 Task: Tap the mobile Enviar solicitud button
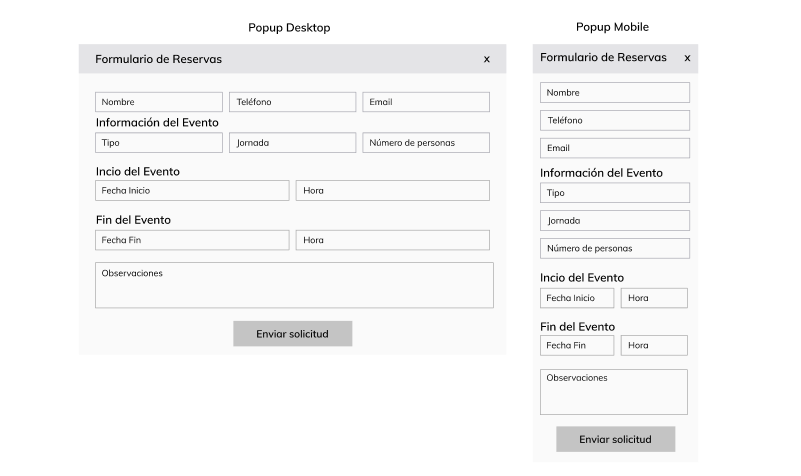point(616,439)
